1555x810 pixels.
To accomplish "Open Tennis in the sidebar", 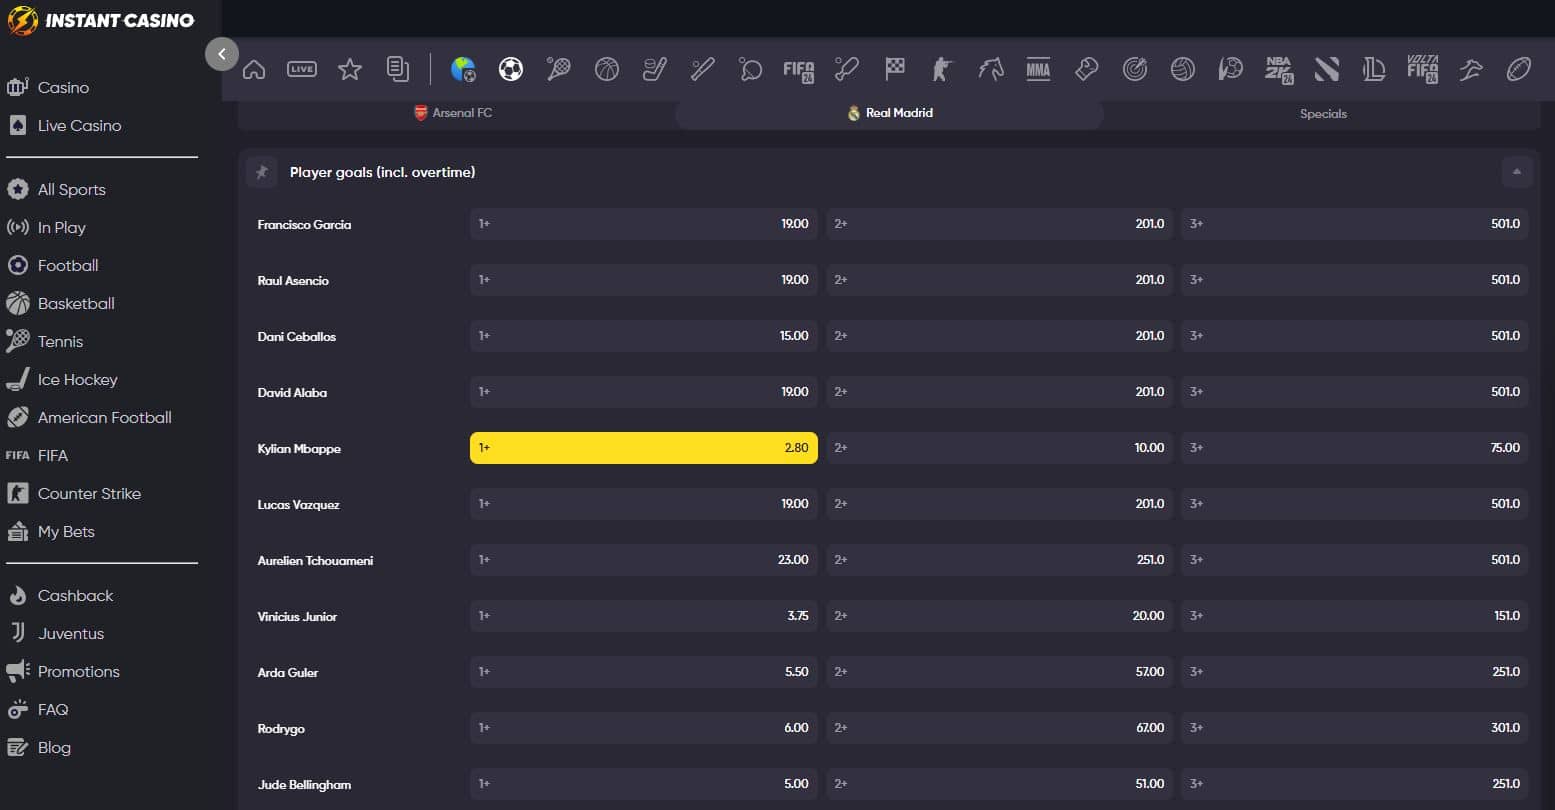I will [60, 342].
